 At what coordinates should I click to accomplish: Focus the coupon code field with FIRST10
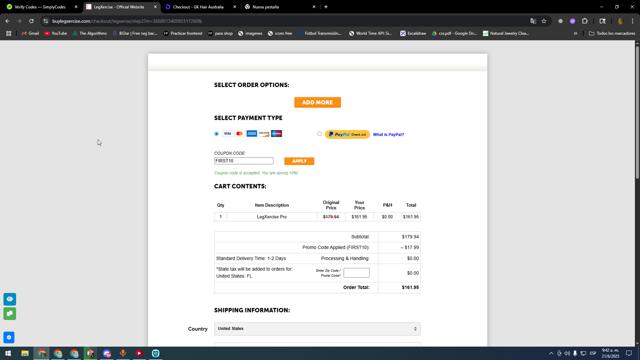coord(244,161)
